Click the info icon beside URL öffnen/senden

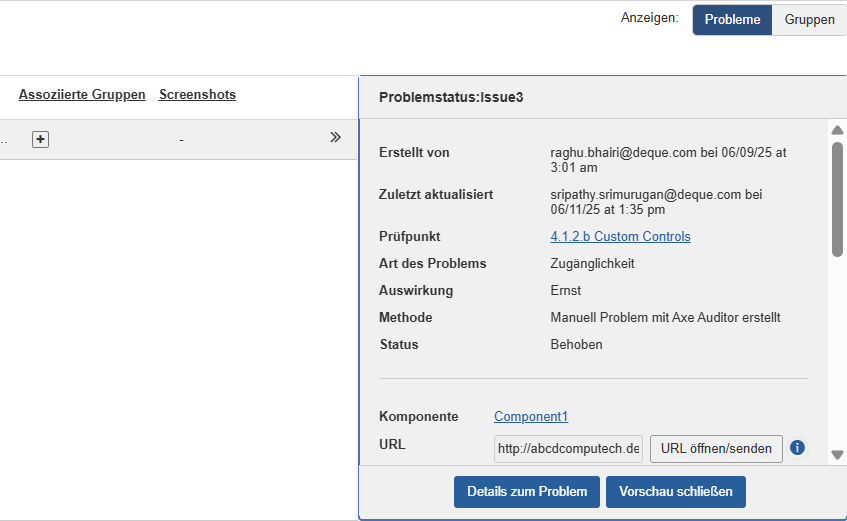point(797,448)
